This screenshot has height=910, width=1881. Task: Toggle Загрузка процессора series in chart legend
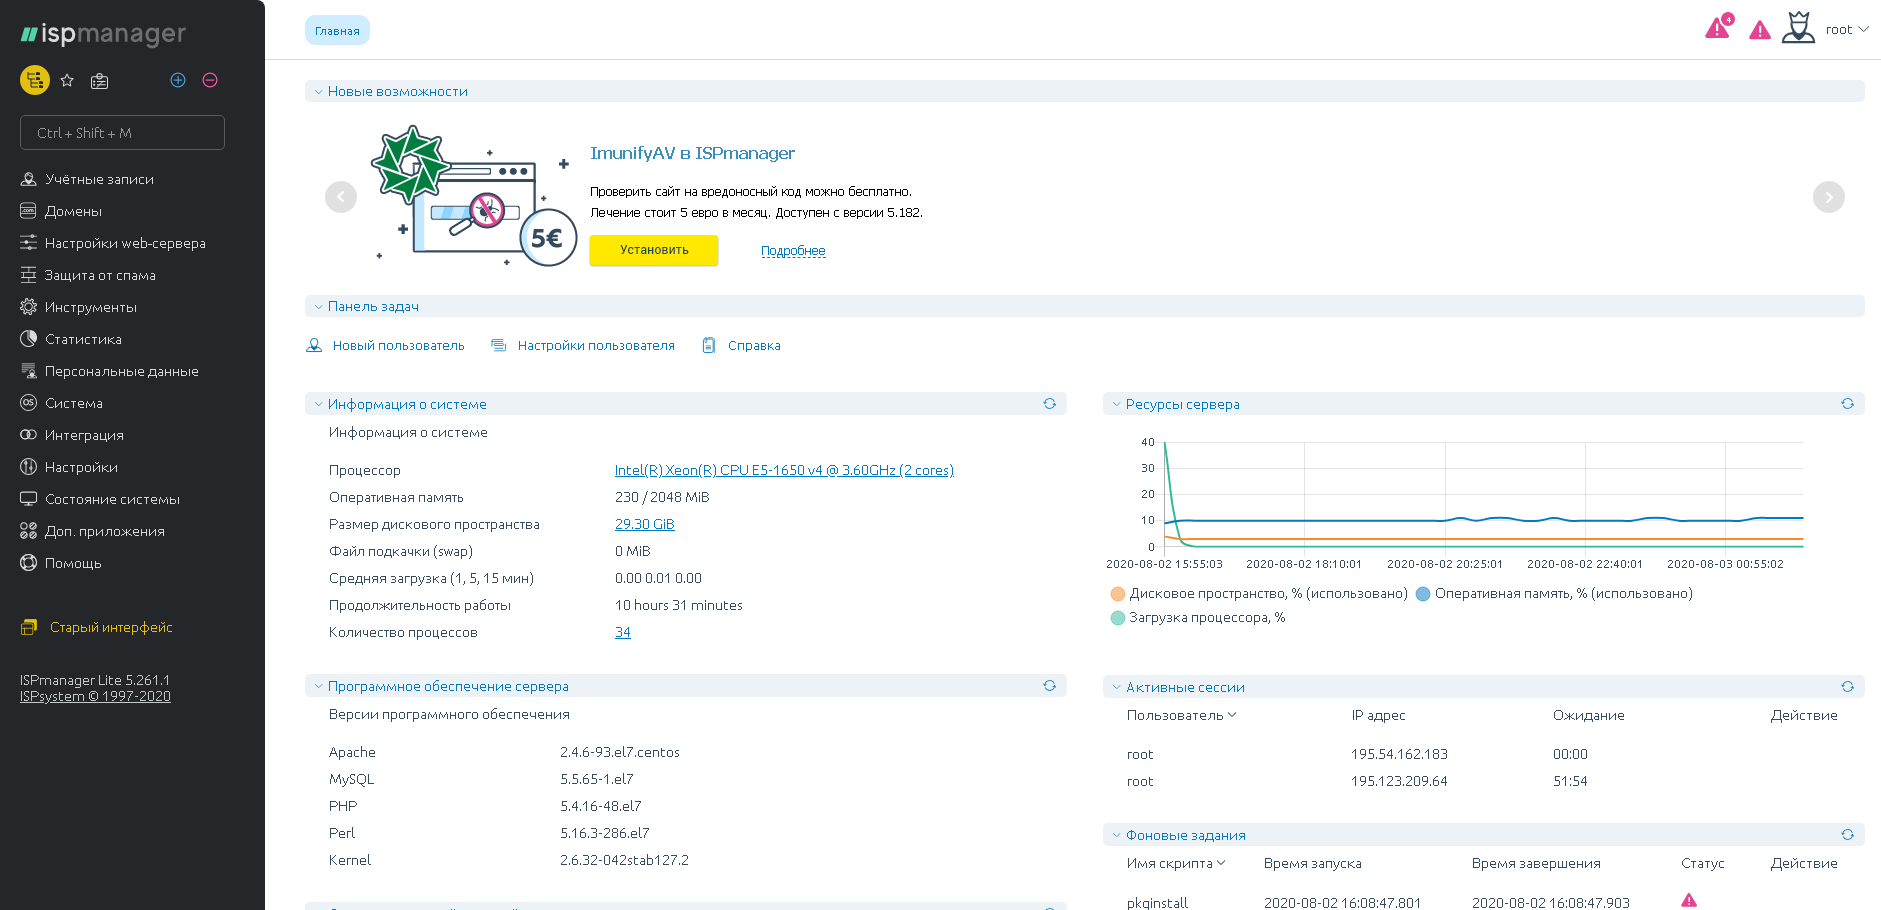(x=1198, y=618)
